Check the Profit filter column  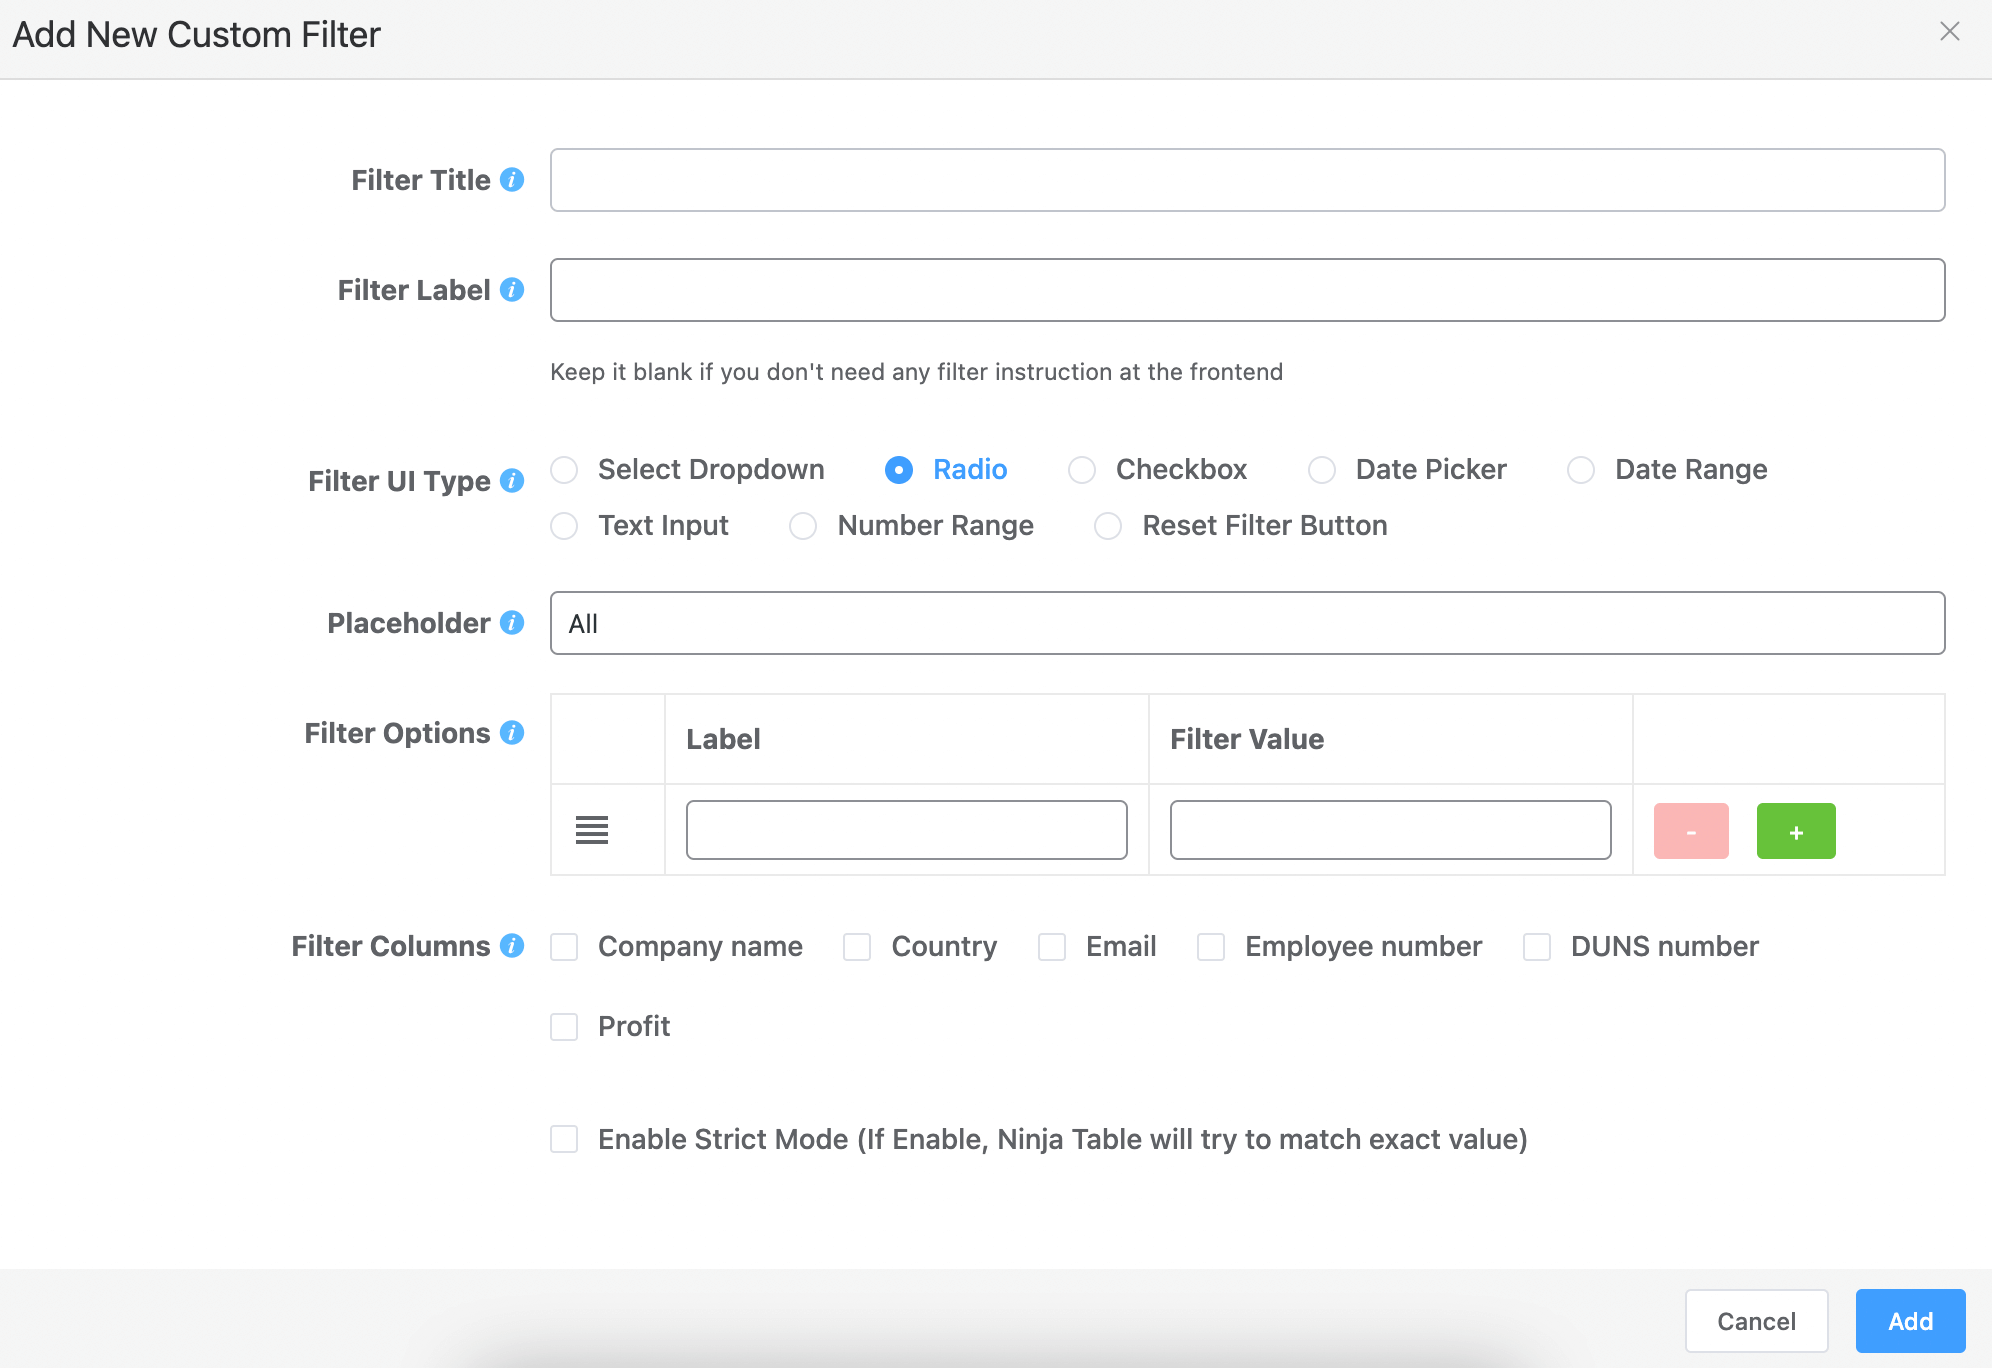pos(564,1026)
